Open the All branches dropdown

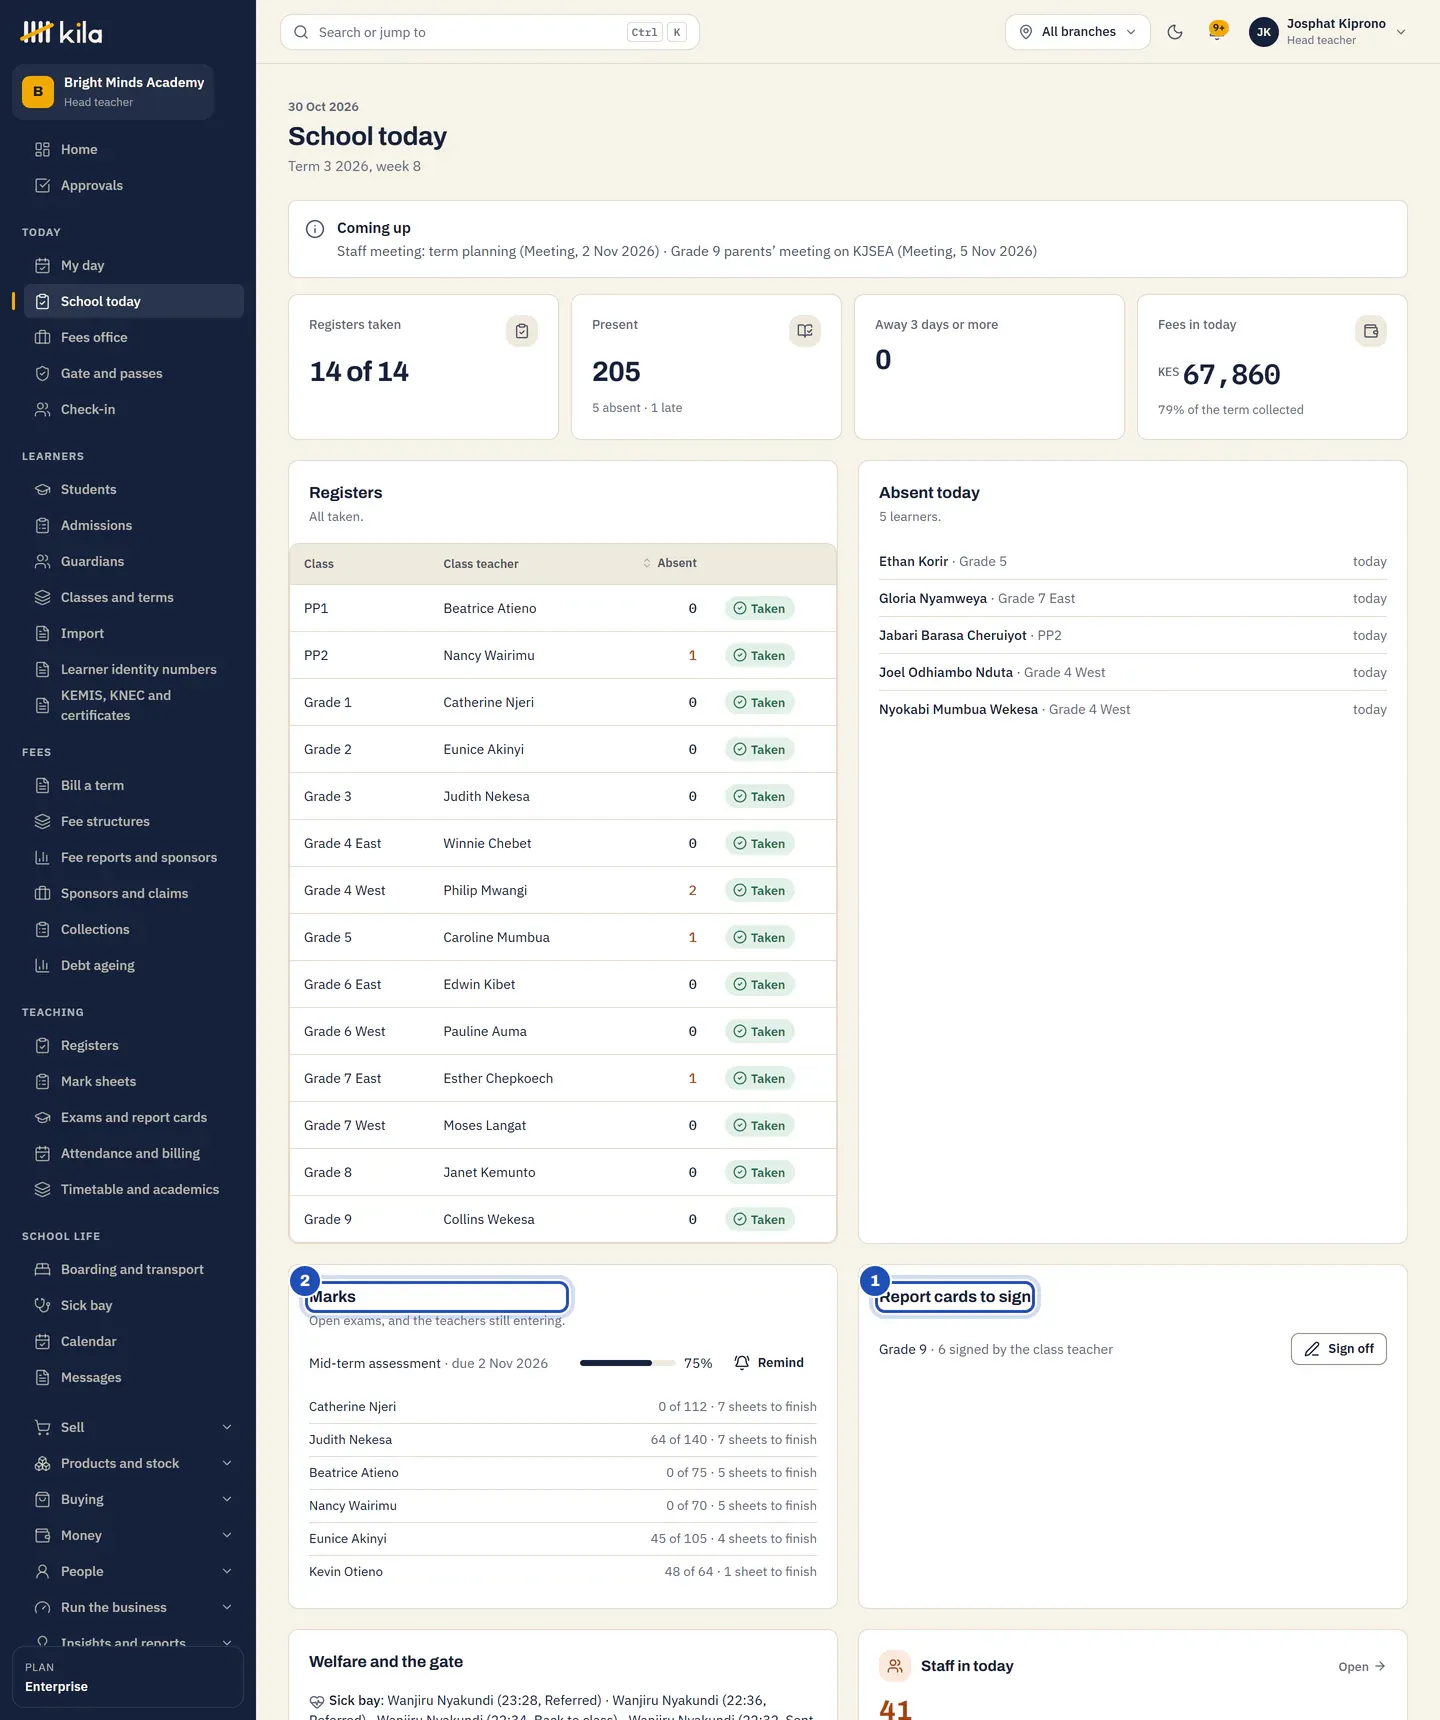point(1078,32)
